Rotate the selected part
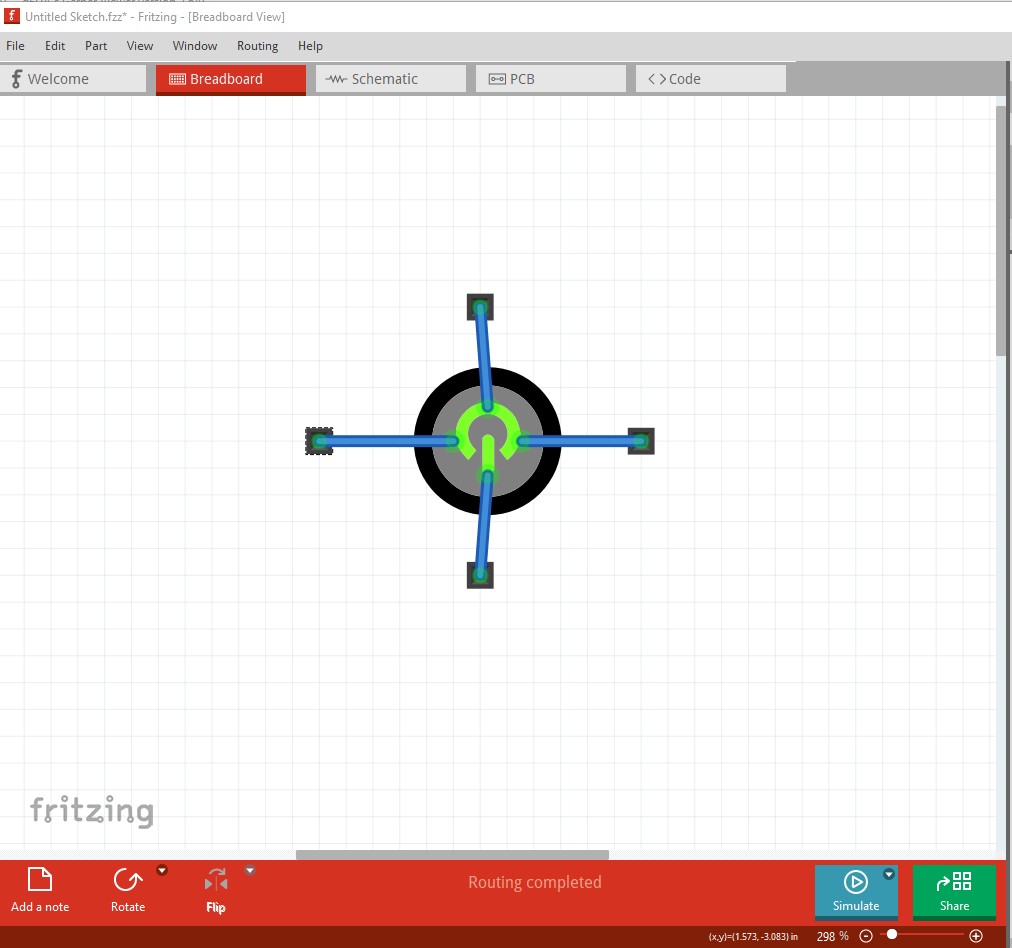Screen dimensions: 1012x948 pos(128,889)
